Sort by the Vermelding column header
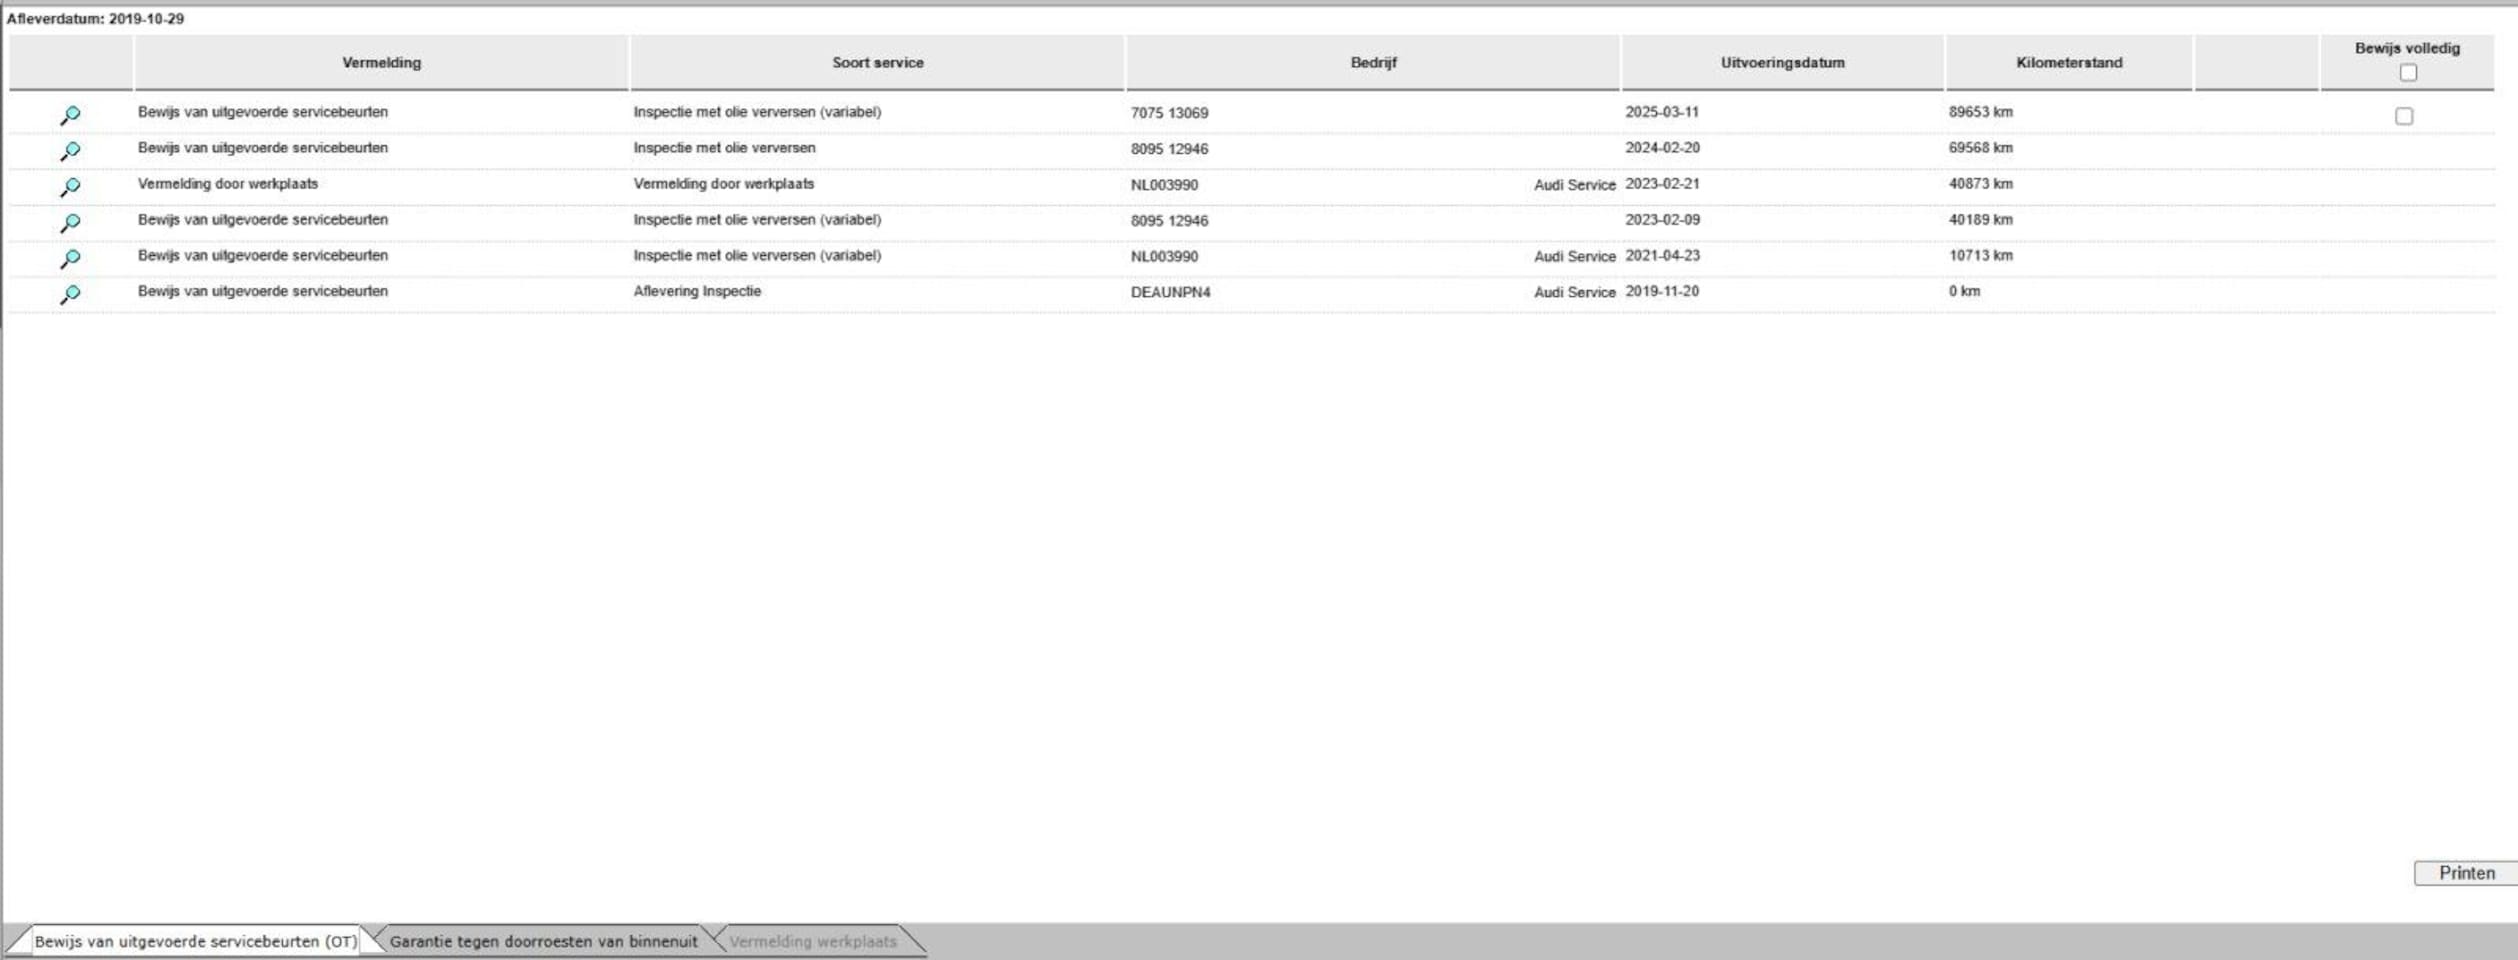The image size is (2518, 960). 381,63
